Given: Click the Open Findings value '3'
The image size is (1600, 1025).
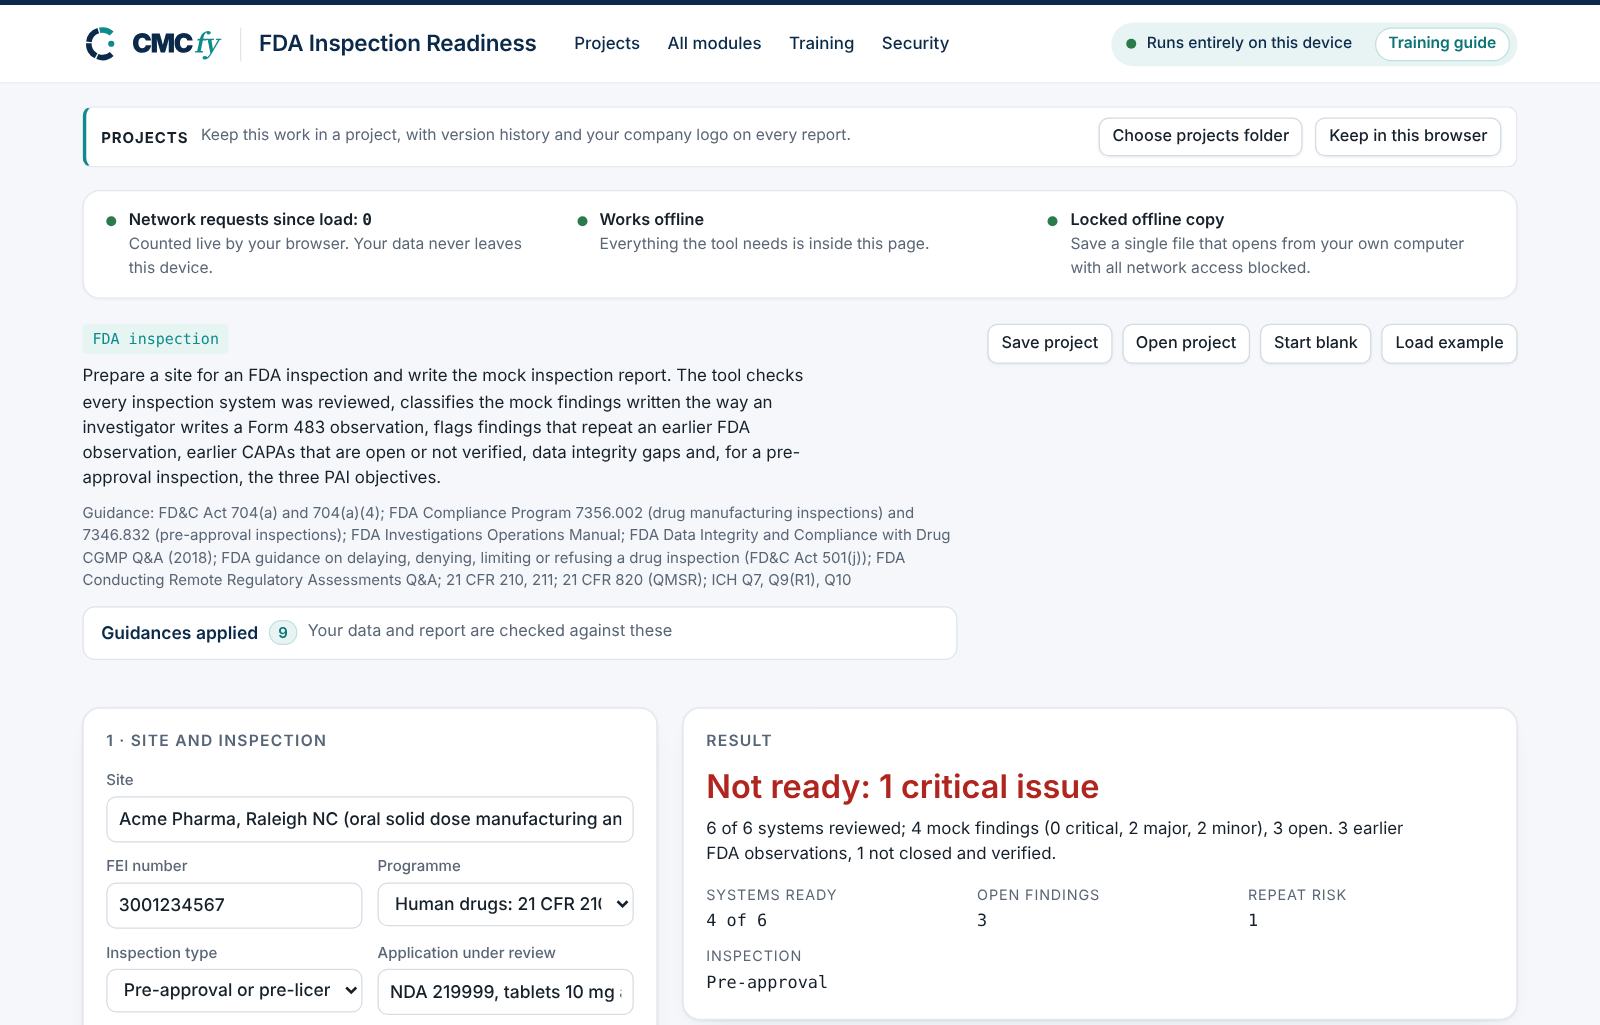Looking at the screenshot, I should (x=982, y=920).
